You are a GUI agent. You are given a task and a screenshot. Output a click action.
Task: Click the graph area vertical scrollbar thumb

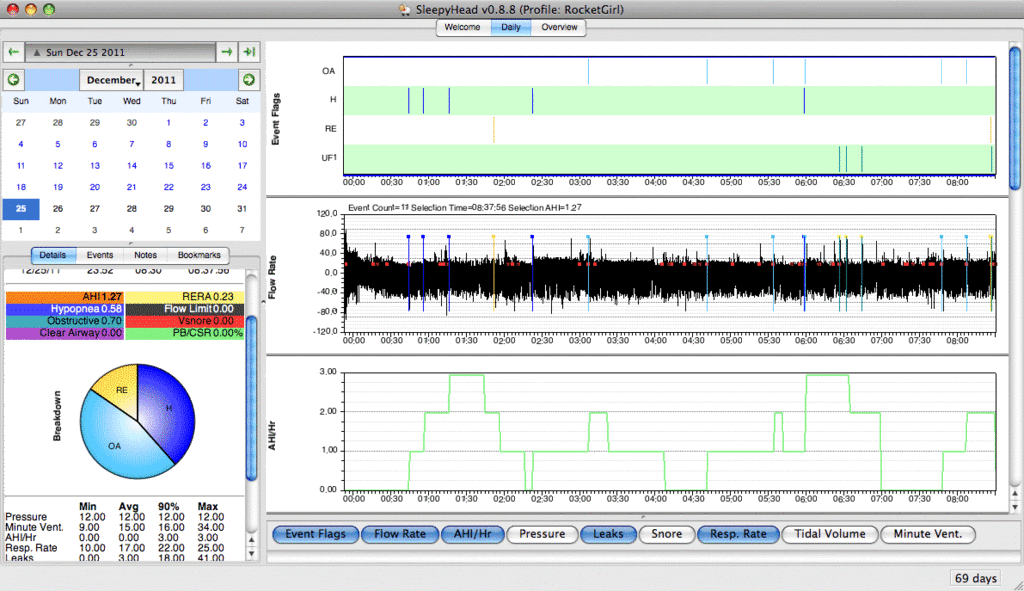coord(1015,118)
